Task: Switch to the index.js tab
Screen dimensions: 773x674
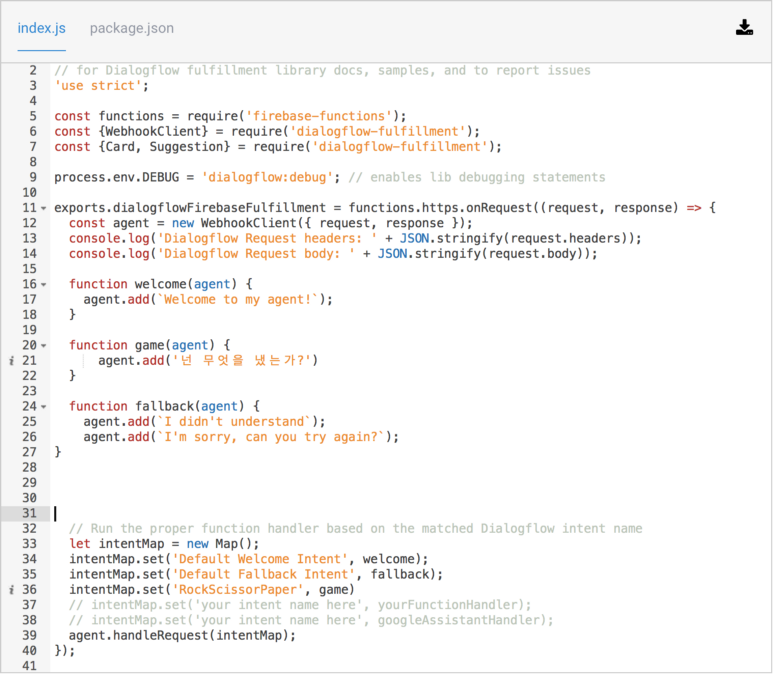Action: (41, 28)
